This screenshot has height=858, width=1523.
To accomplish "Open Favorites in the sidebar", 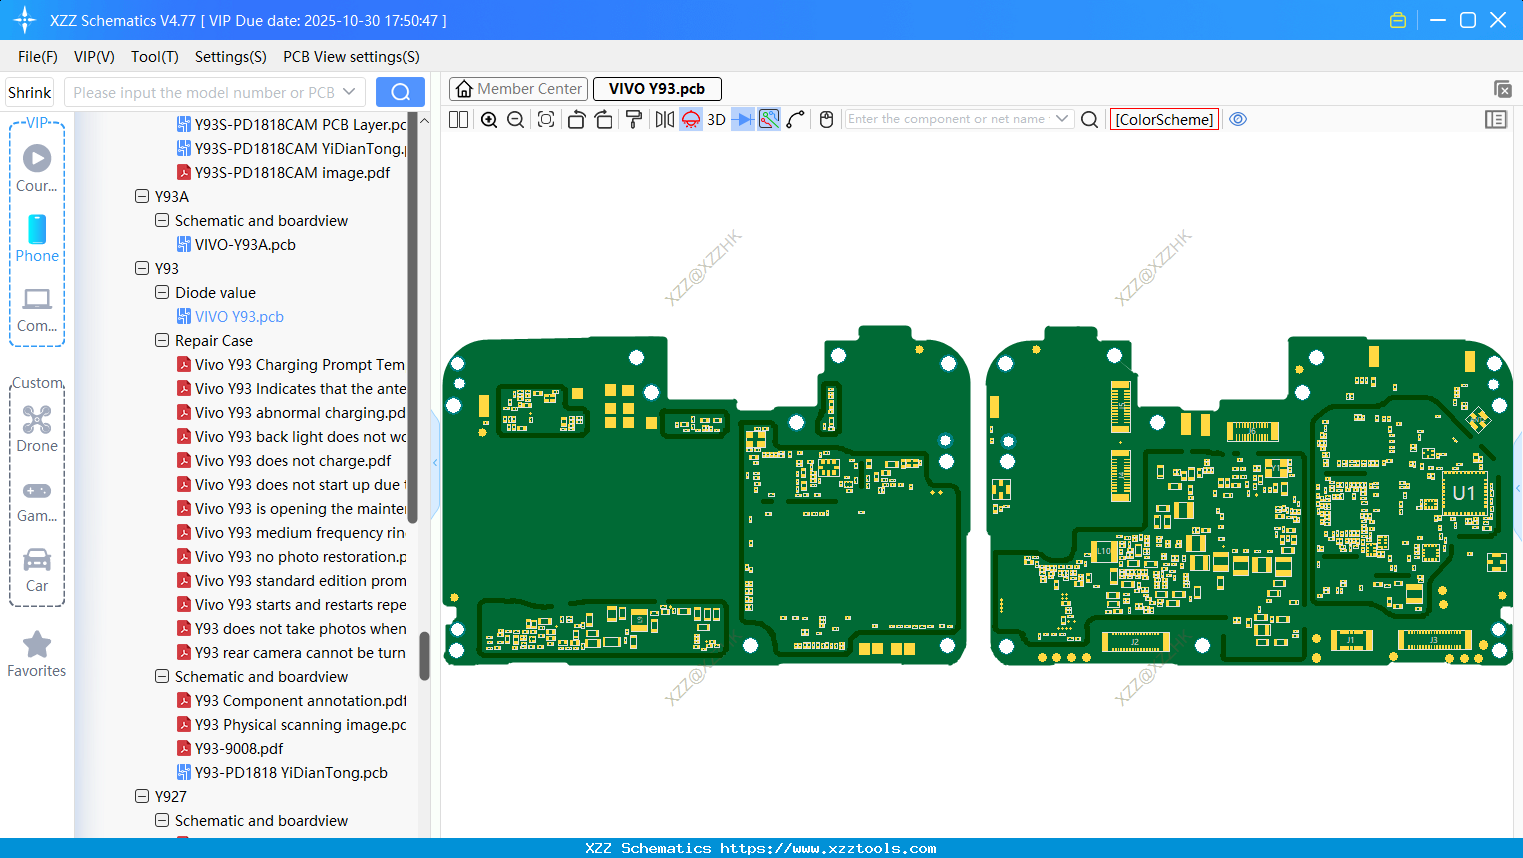I will click(37, 654).
